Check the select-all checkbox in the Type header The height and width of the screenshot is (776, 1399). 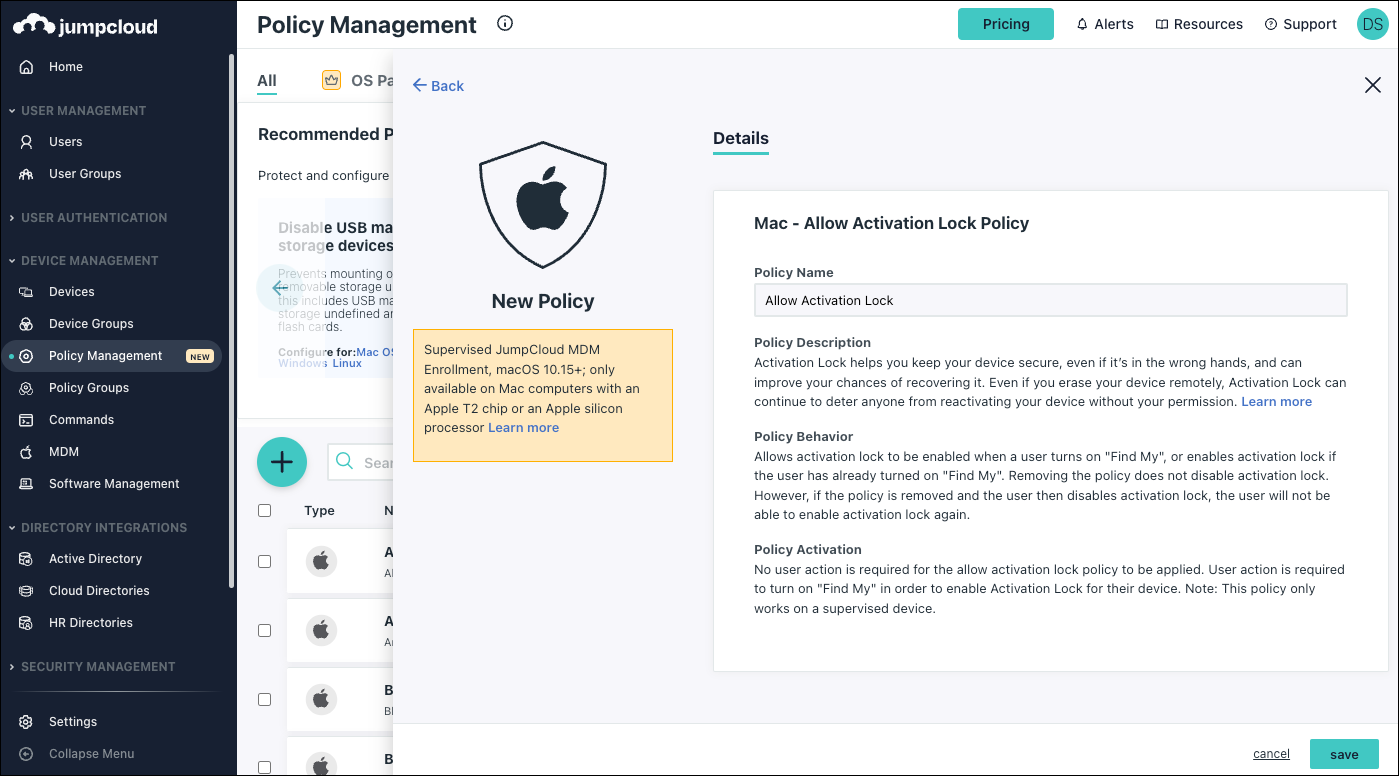264,510
